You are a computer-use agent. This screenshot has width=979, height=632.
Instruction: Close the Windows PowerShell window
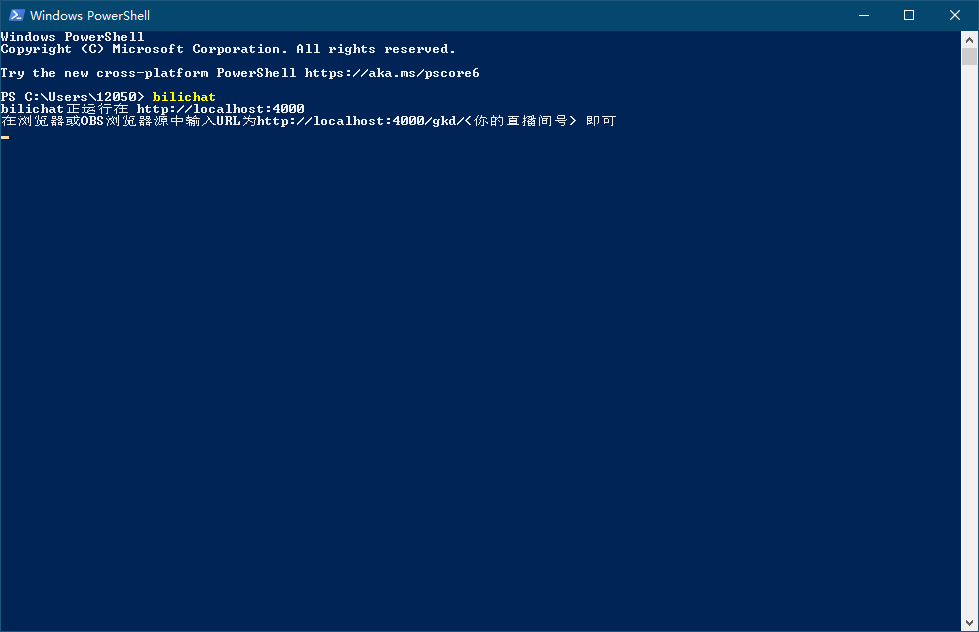(x=955, y=15)
